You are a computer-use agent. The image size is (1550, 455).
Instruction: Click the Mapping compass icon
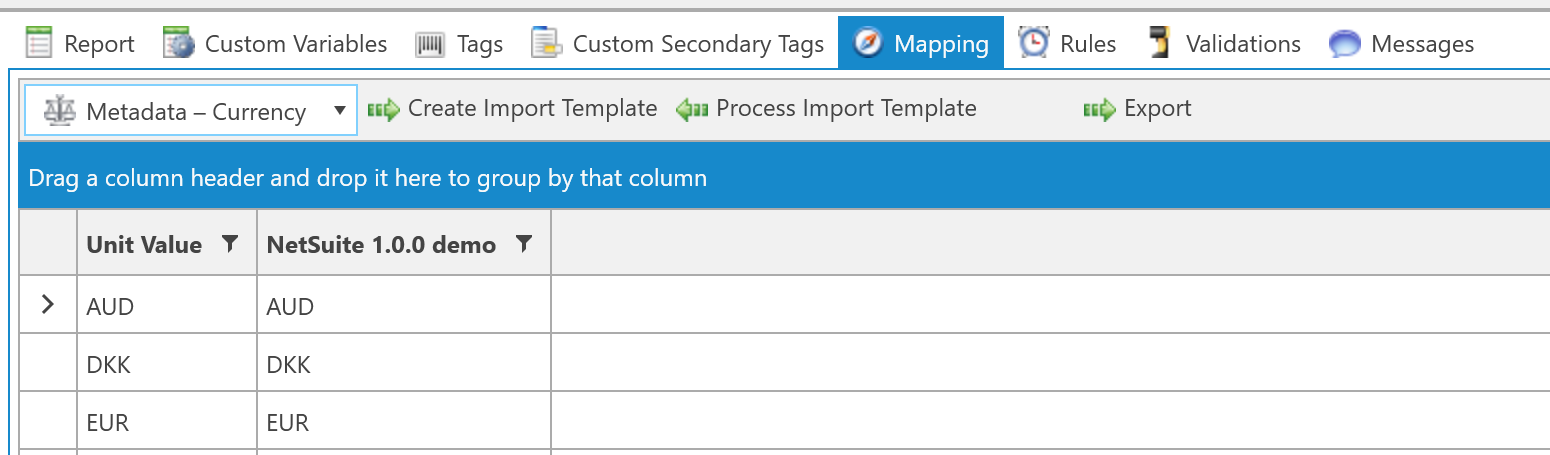(x=867, y=44)
